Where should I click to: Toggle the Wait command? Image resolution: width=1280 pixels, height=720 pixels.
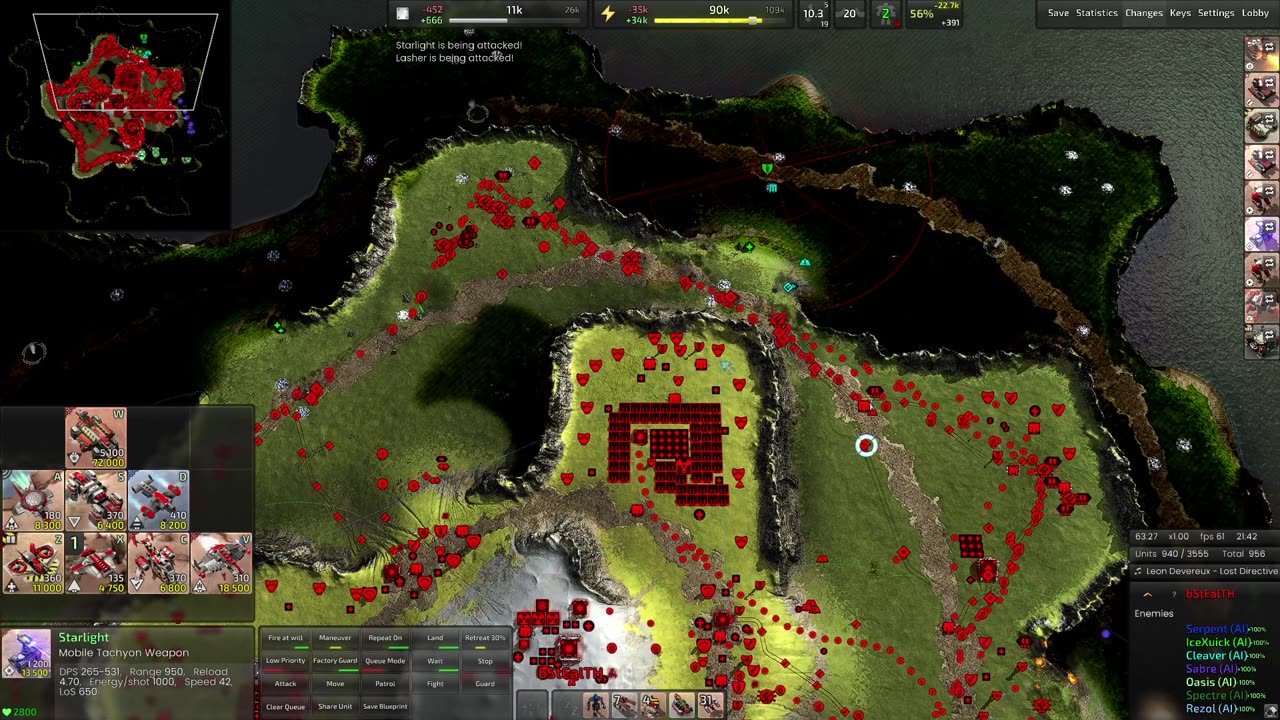435,661
